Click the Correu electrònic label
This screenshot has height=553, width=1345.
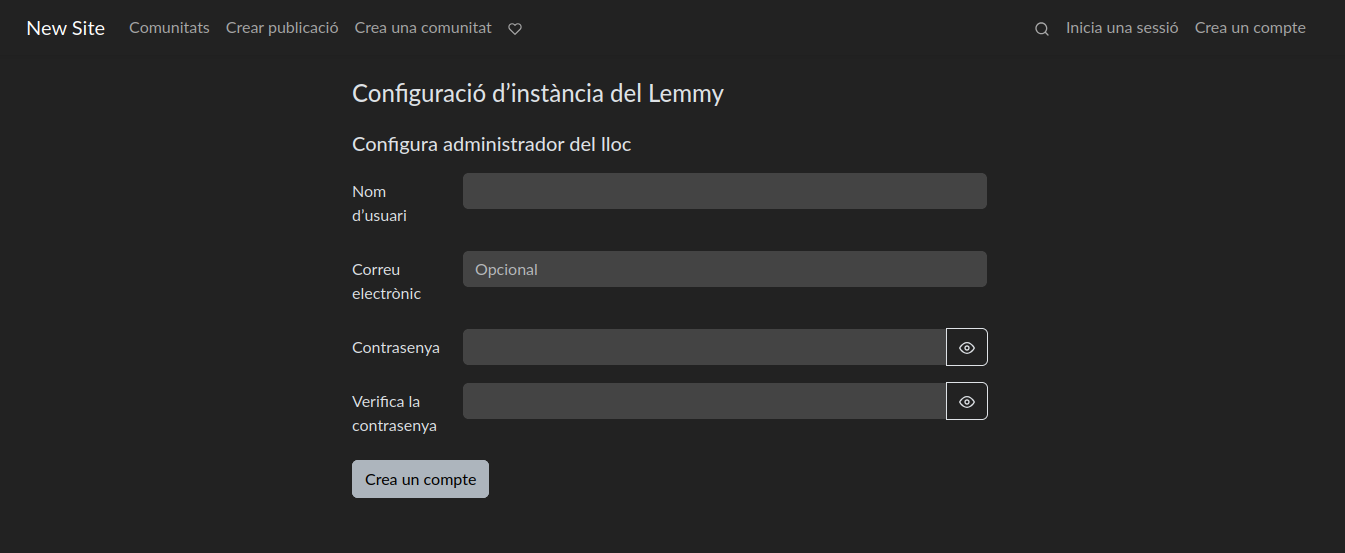386,281
